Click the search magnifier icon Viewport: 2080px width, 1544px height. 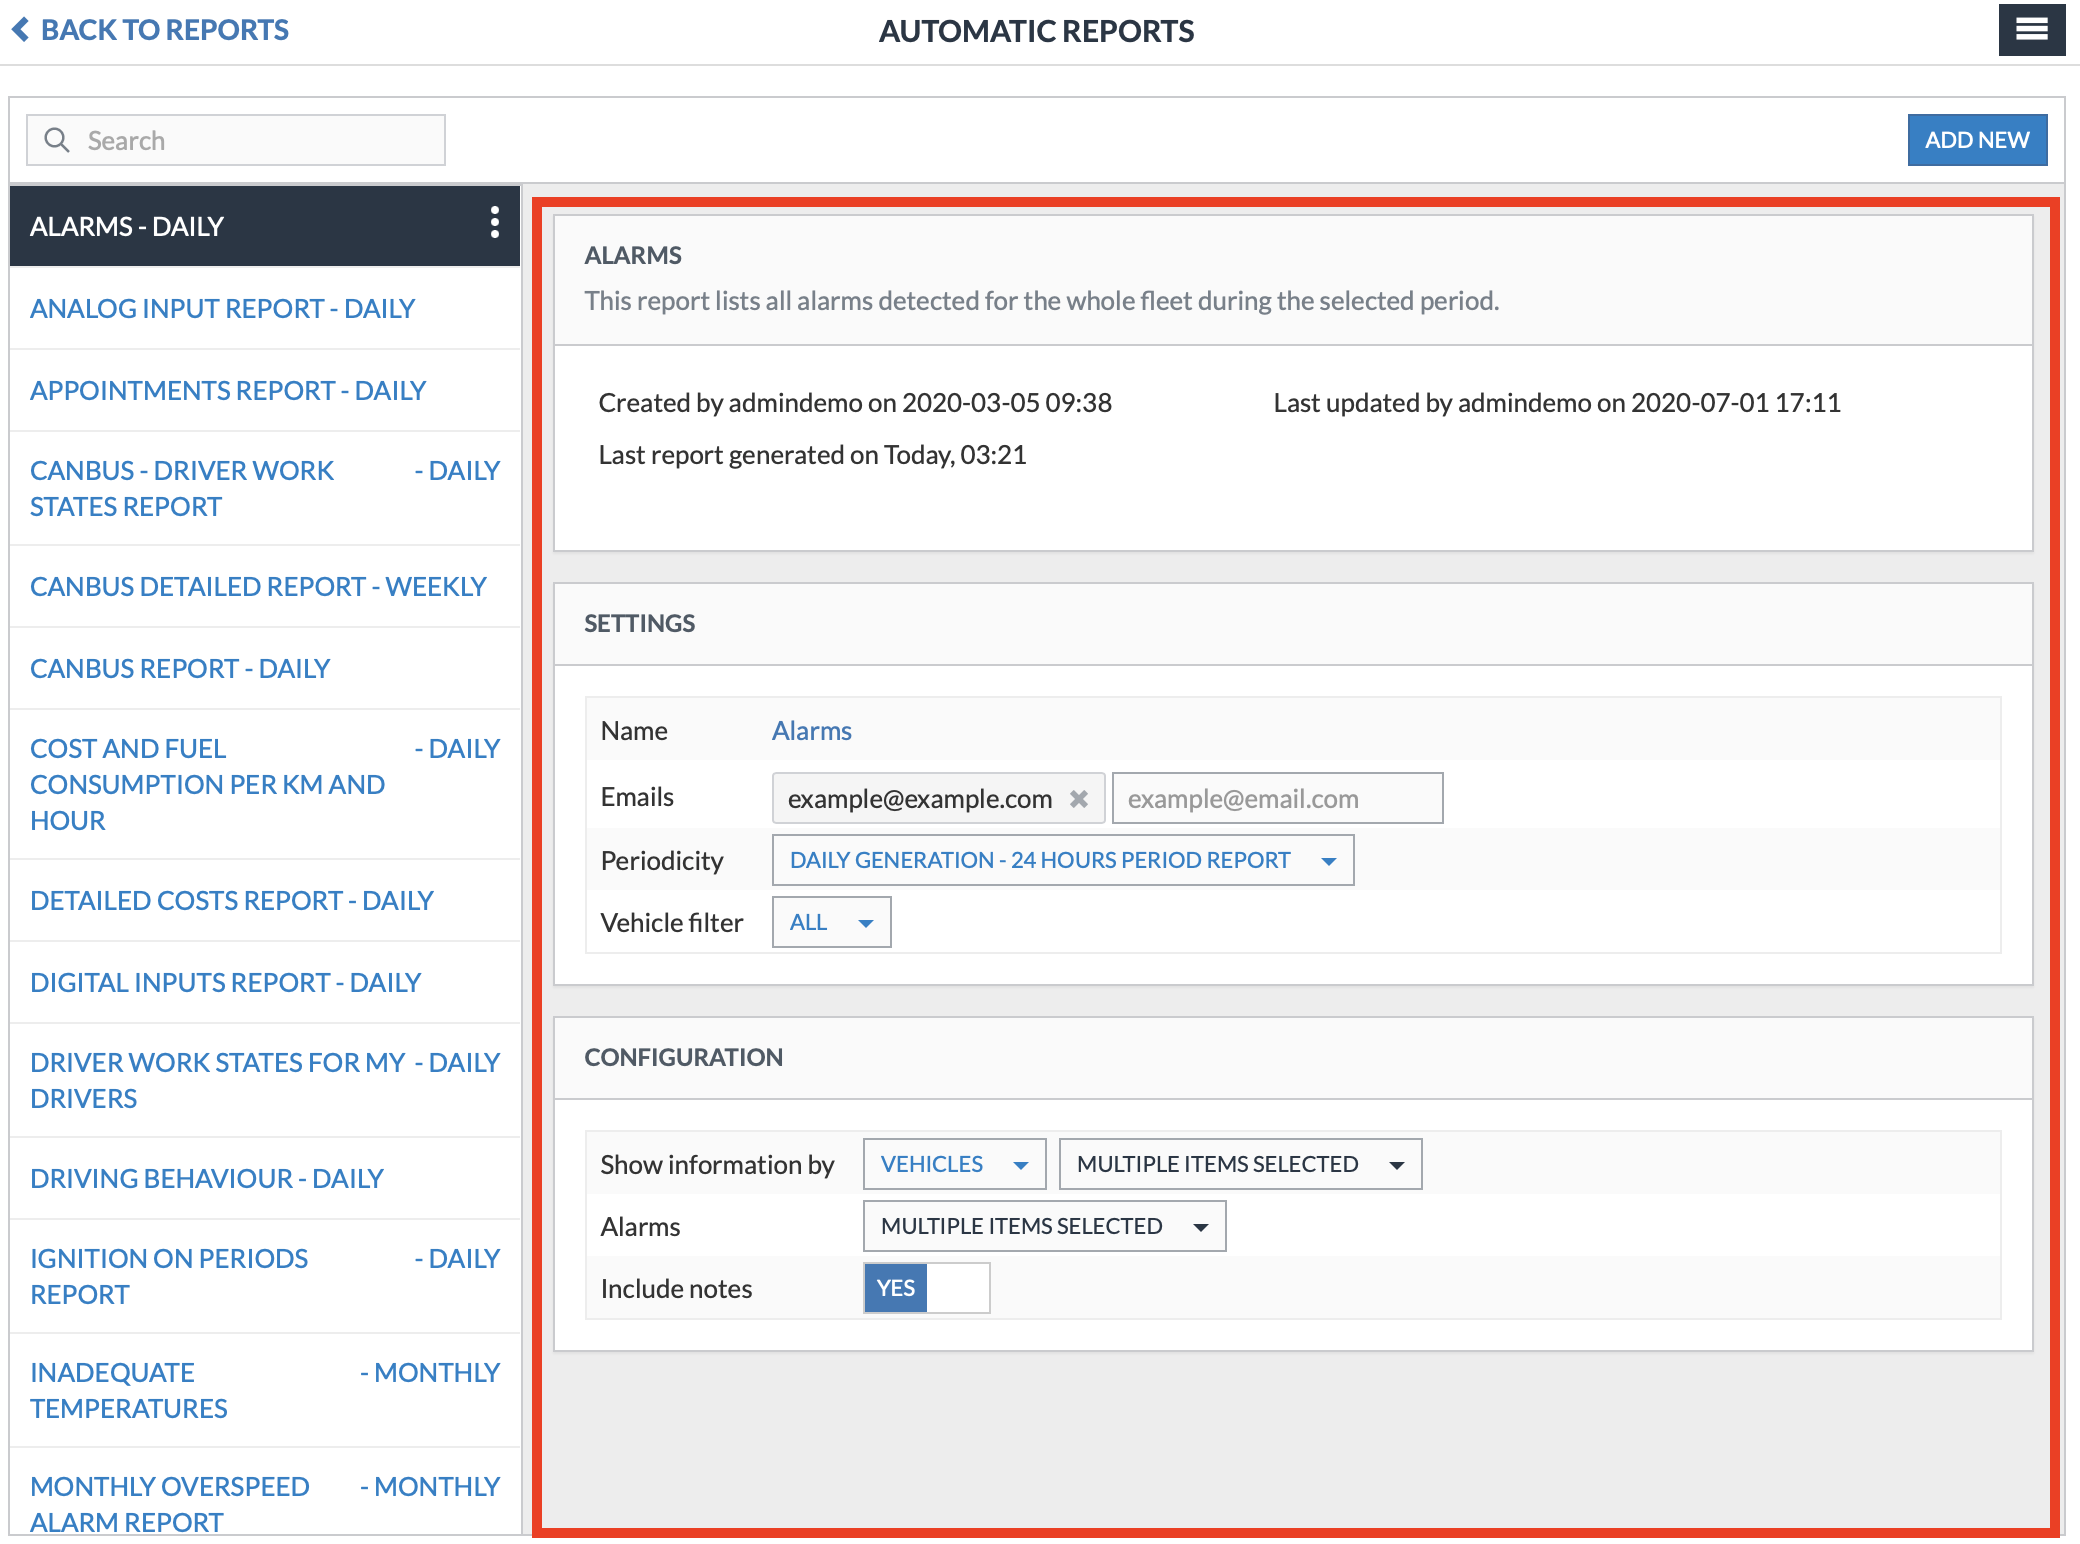[57, 140]
